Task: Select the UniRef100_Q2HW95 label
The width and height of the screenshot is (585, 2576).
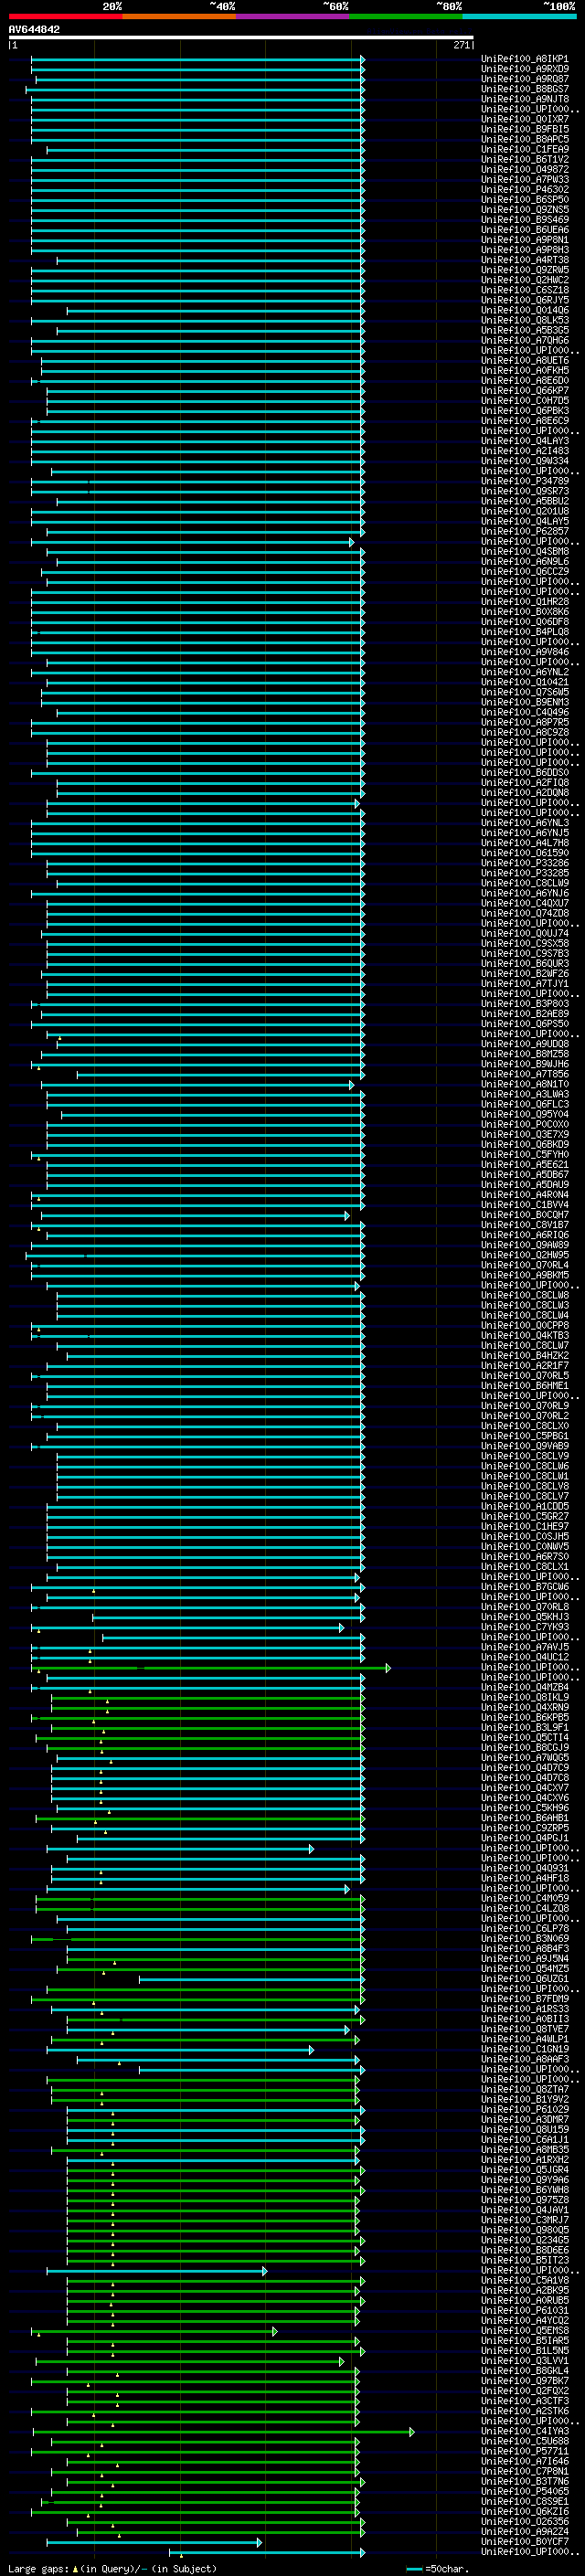Action: [x=525, y=1255]
